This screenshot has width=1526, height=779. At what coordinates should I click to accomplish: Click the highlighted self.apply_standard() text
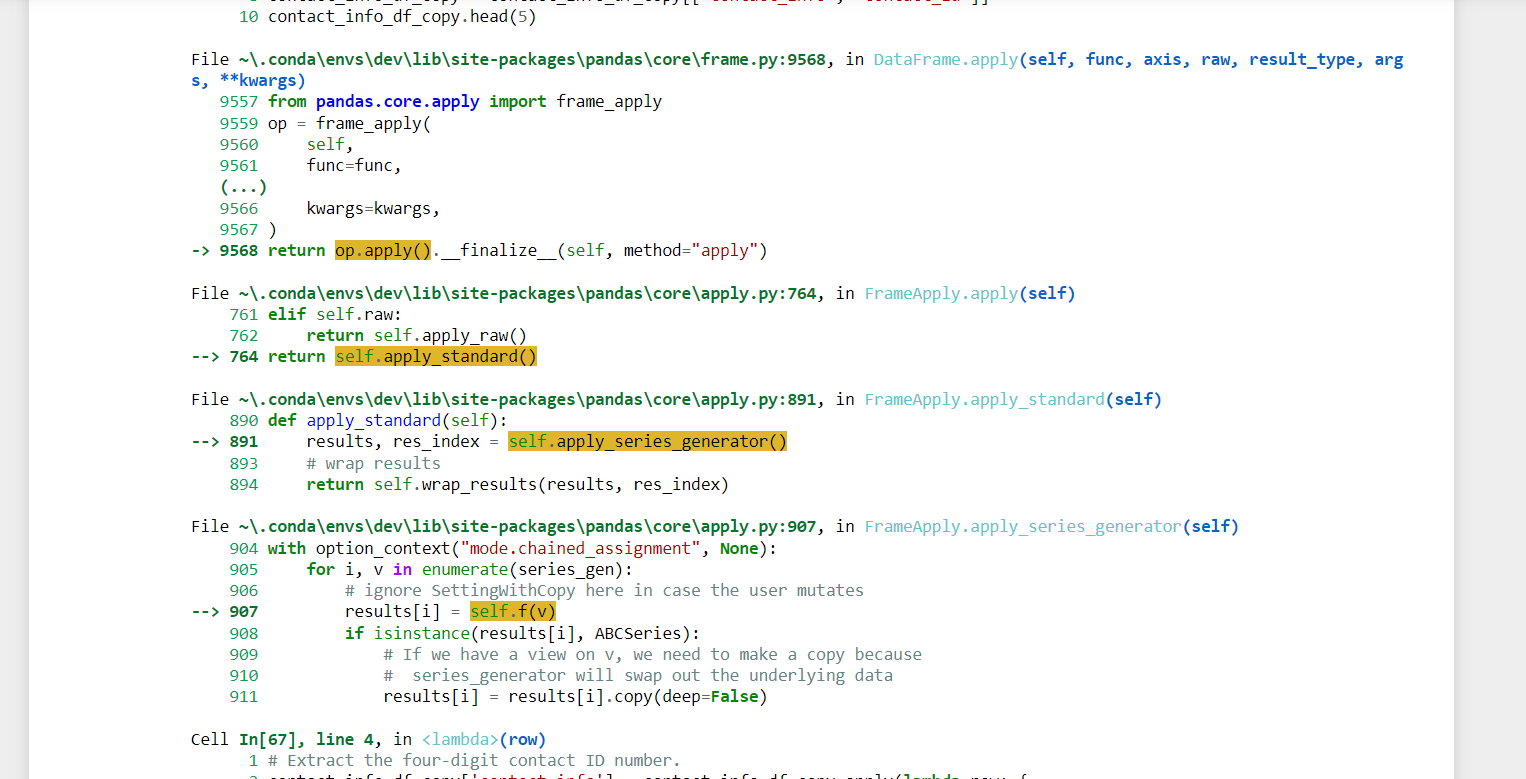435,356
